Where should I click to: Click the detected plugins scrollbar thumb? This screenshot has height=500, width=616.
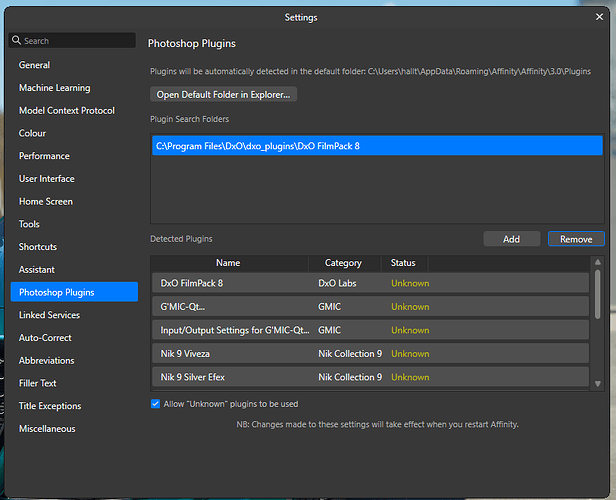(598, 294)
